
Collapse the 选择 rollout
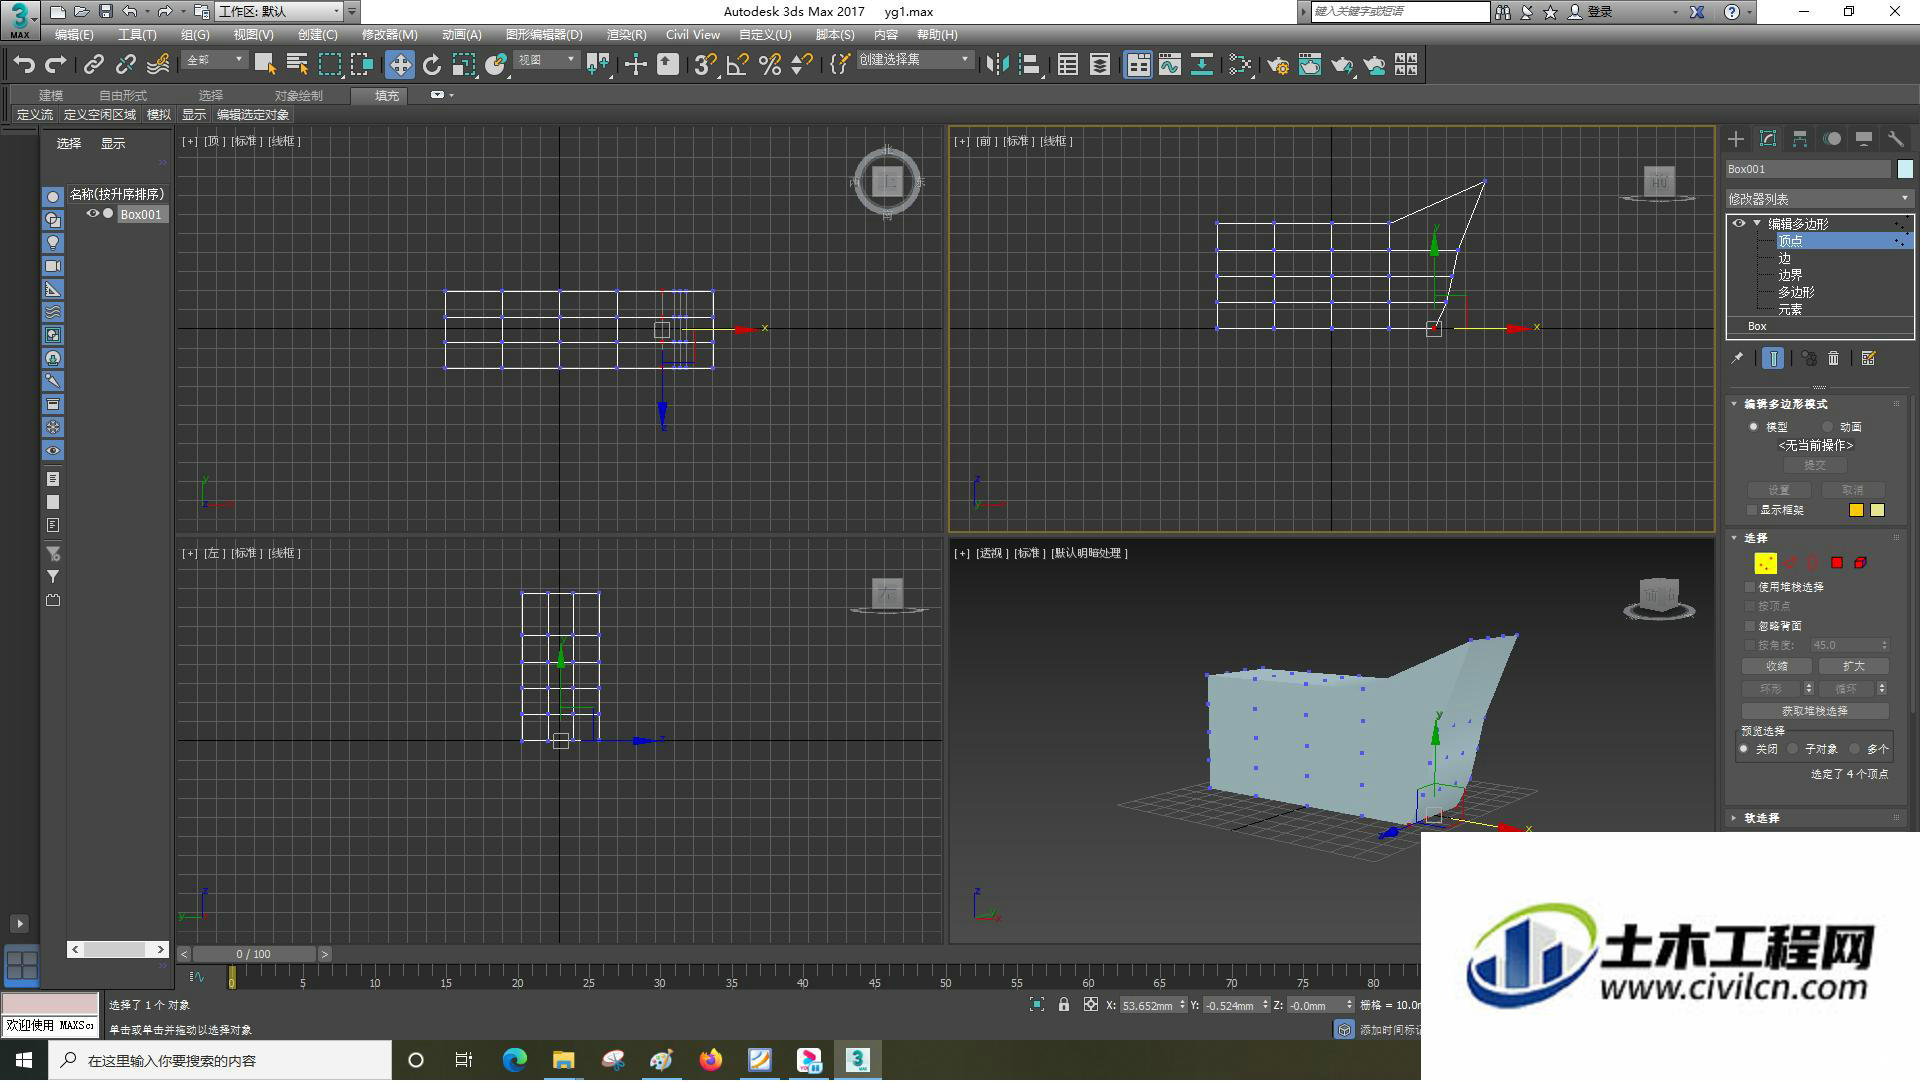pos(1734,538)
